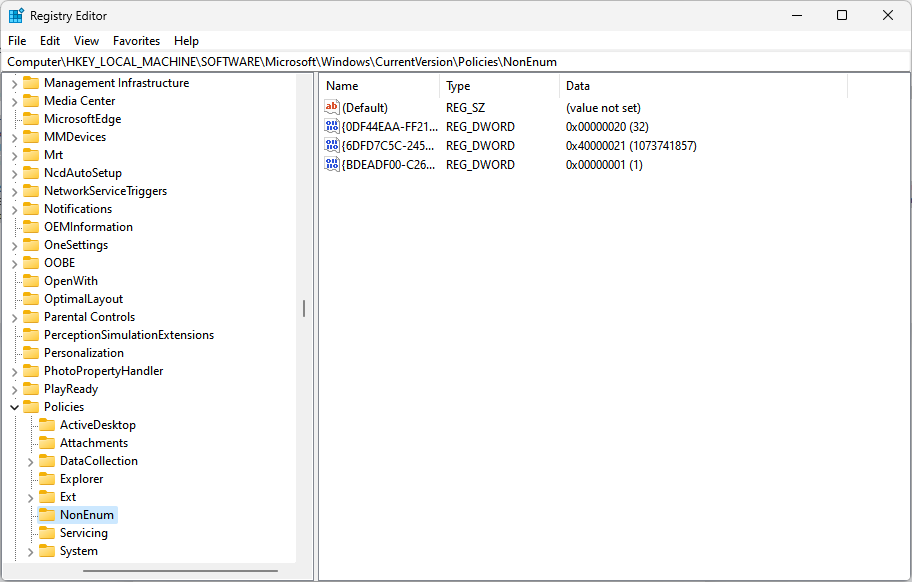Expand the DataCollection key

(30, 462)
